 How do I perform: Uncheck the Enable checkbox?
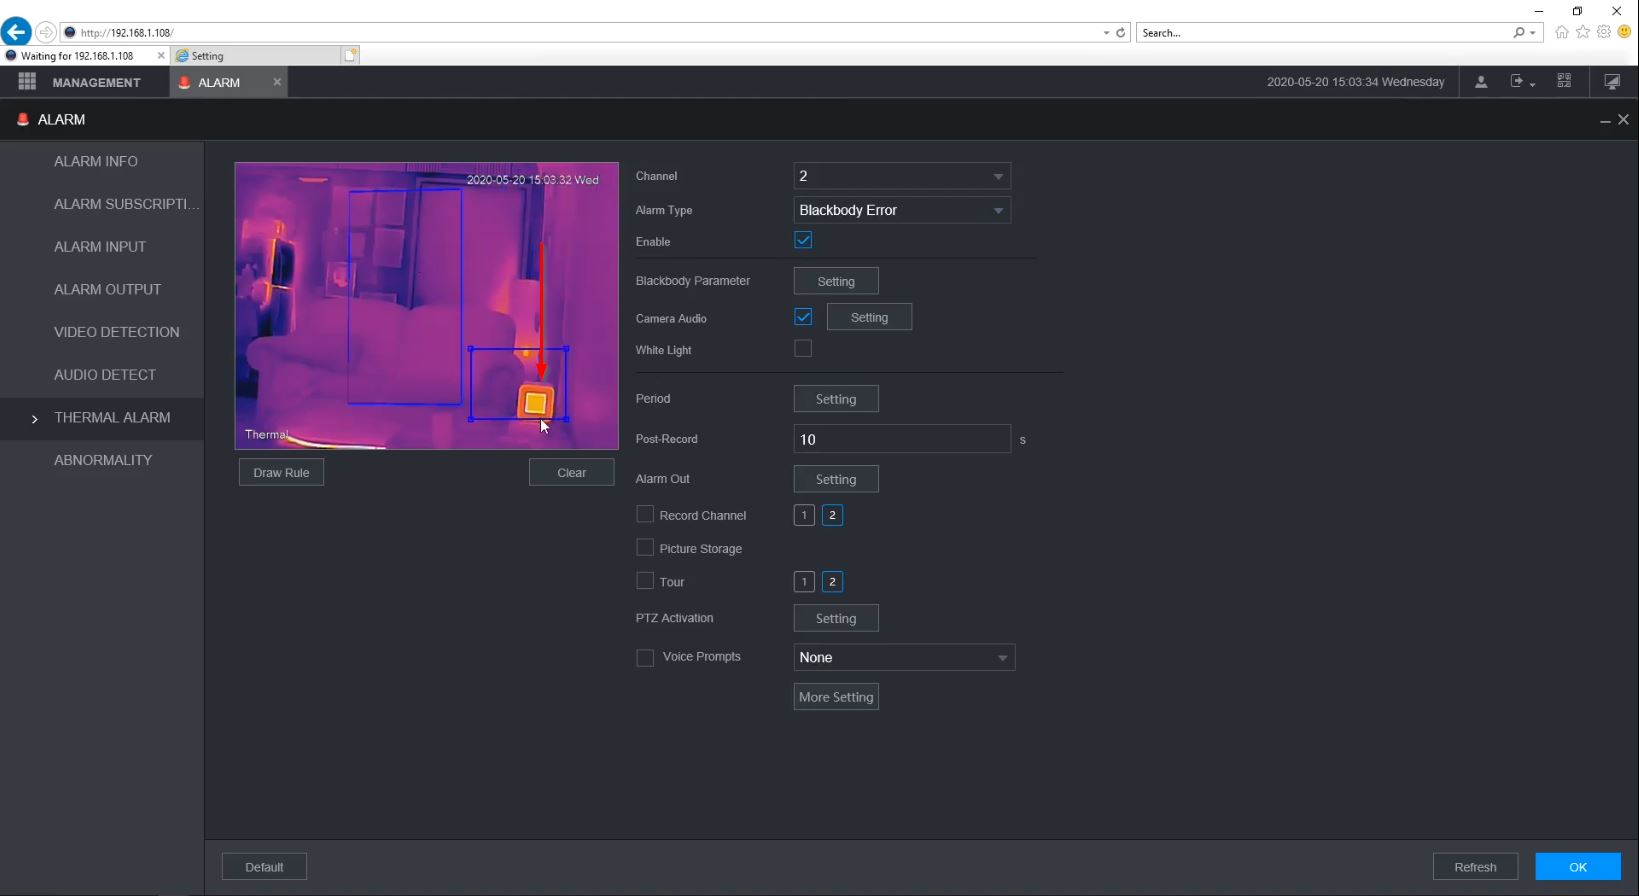coord(803,240)
